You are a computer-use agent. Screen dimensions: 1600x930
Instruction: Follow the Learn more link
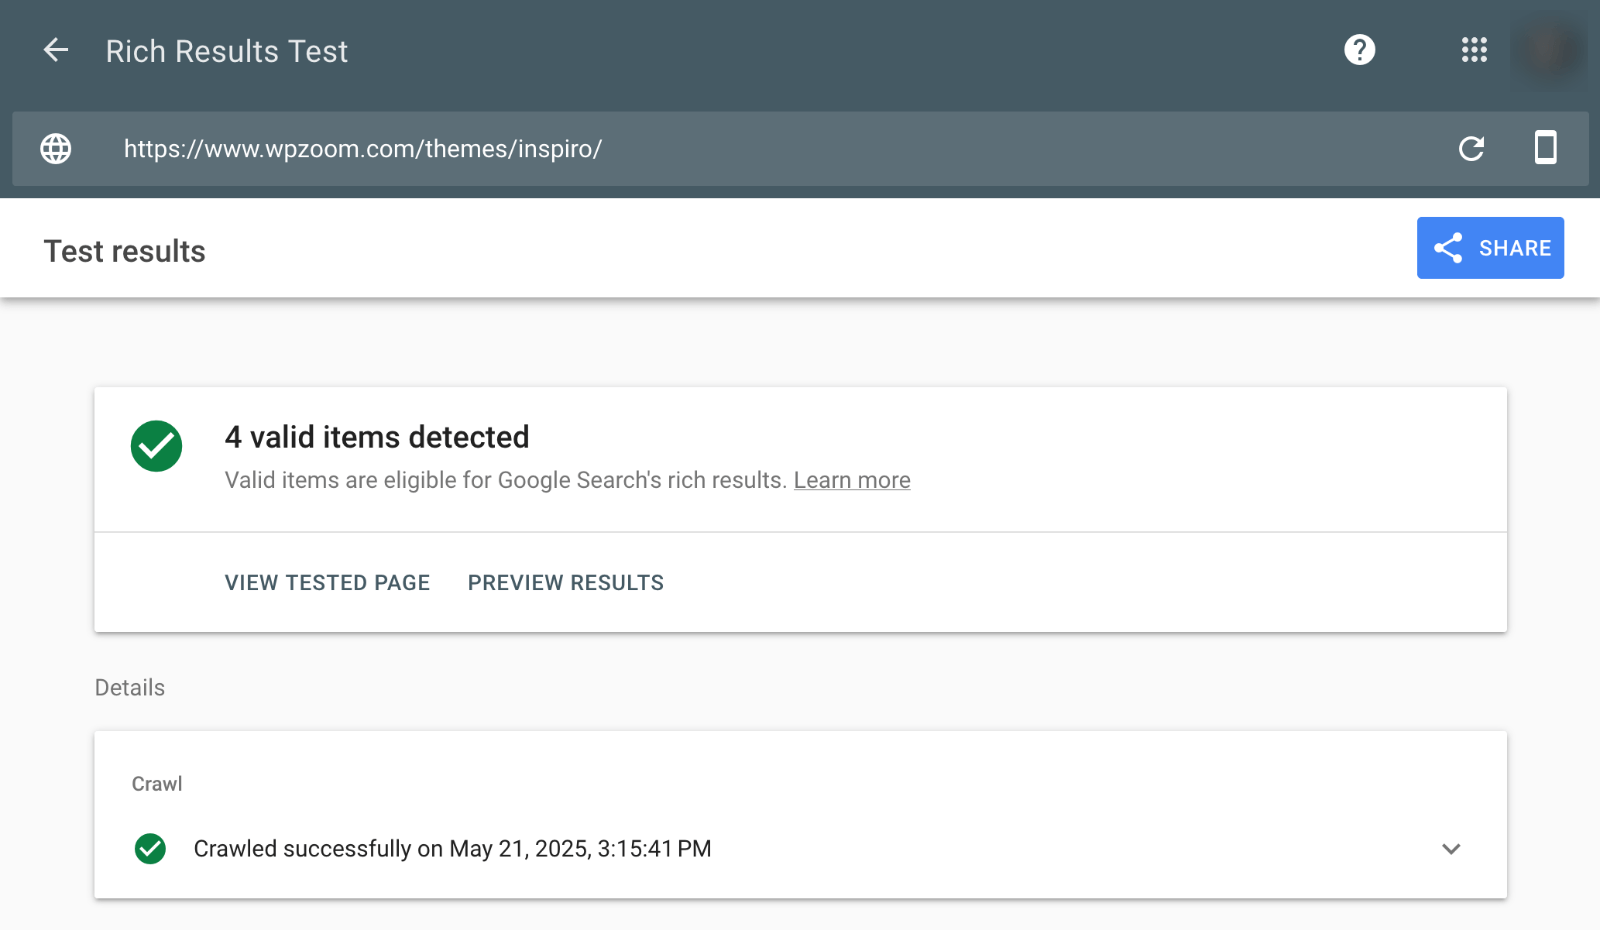pyautogui.click(x=852, y=481)
